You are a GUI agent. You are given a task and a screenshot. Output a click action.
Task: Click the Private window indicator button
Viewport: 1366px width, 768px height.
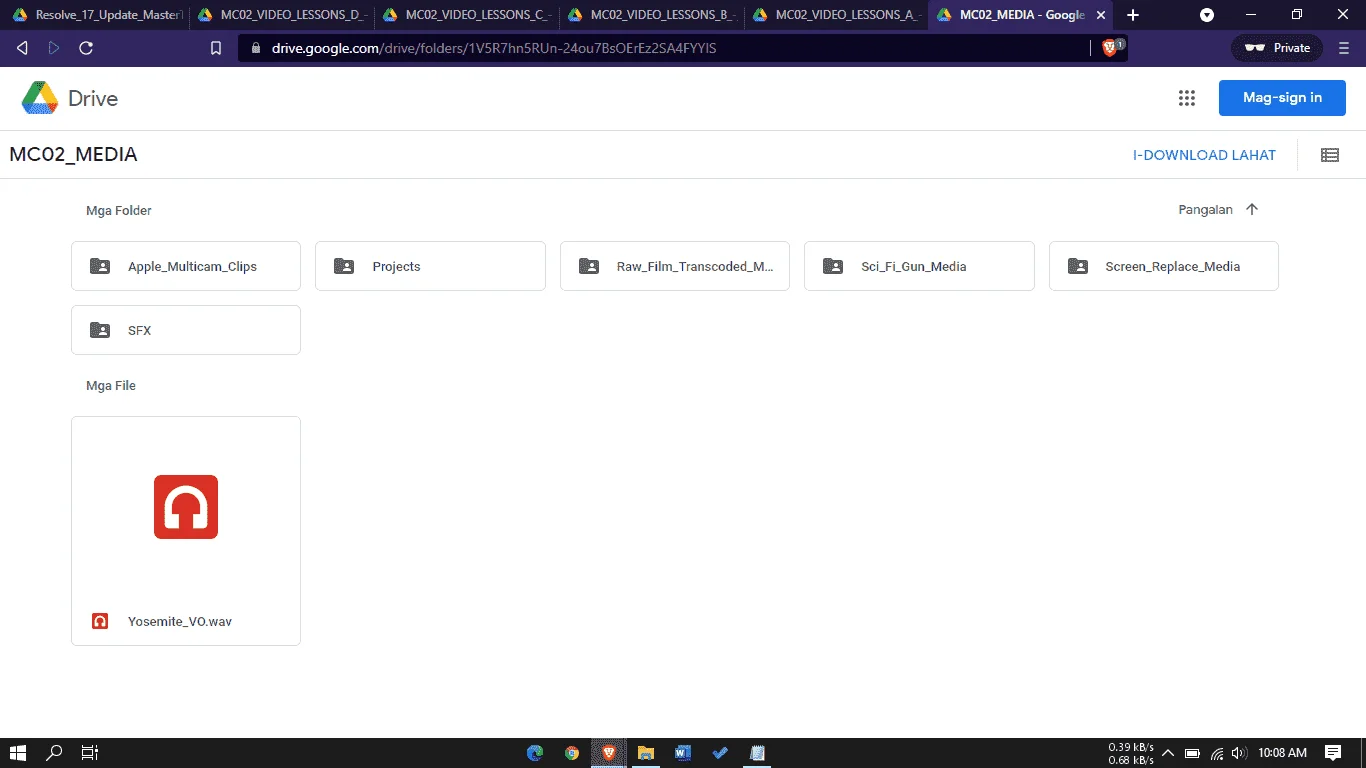pos(1277,48)
